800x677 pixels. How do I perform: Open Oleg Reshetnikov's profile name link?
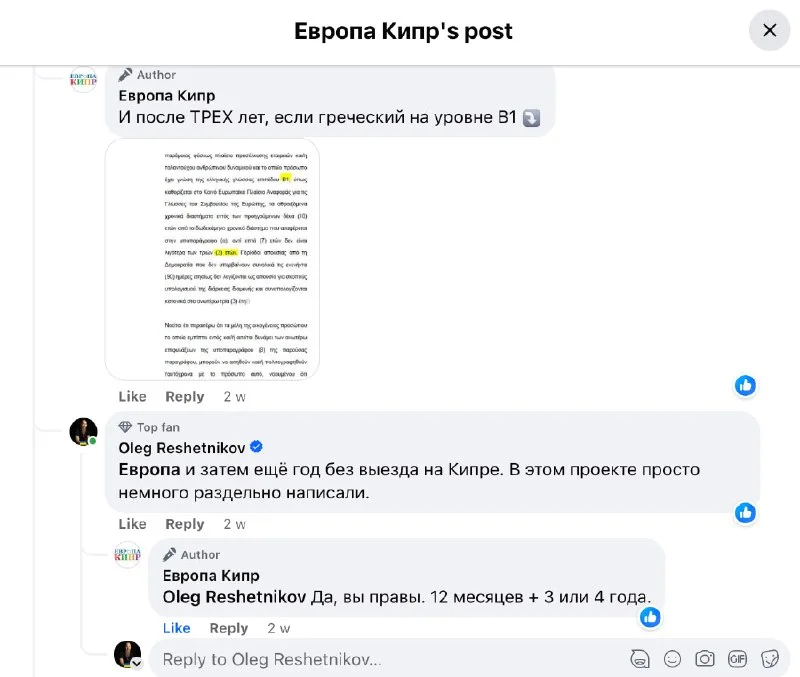pyautogui.click(x=182, y=448)
